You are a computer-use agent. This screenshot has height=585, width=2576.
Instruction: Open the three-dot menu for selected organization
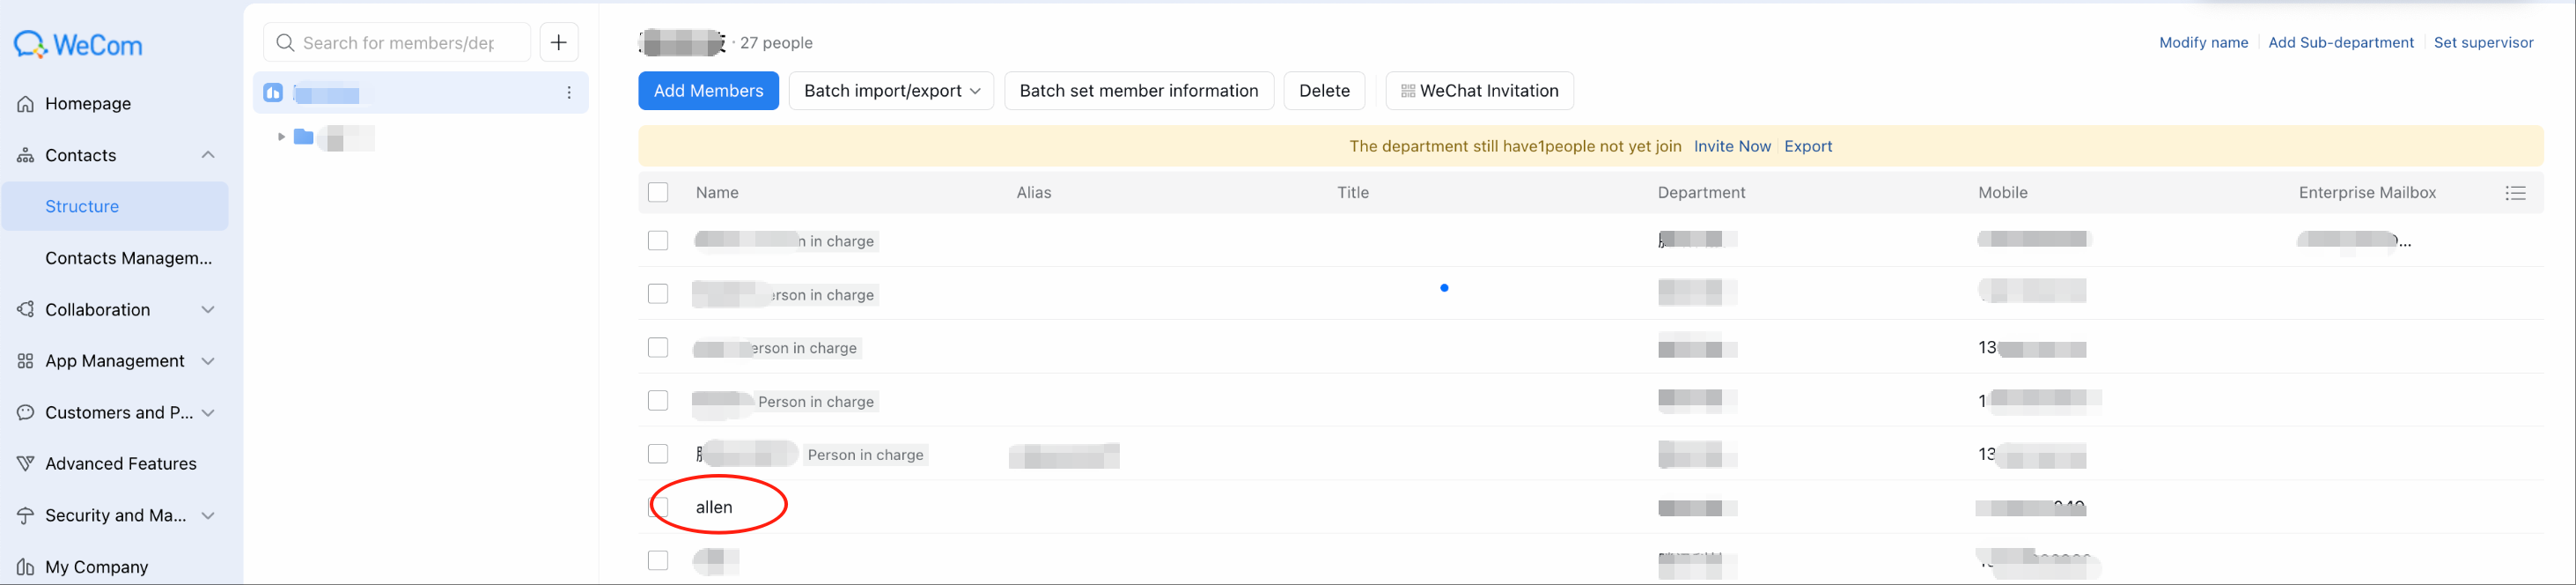569,93
